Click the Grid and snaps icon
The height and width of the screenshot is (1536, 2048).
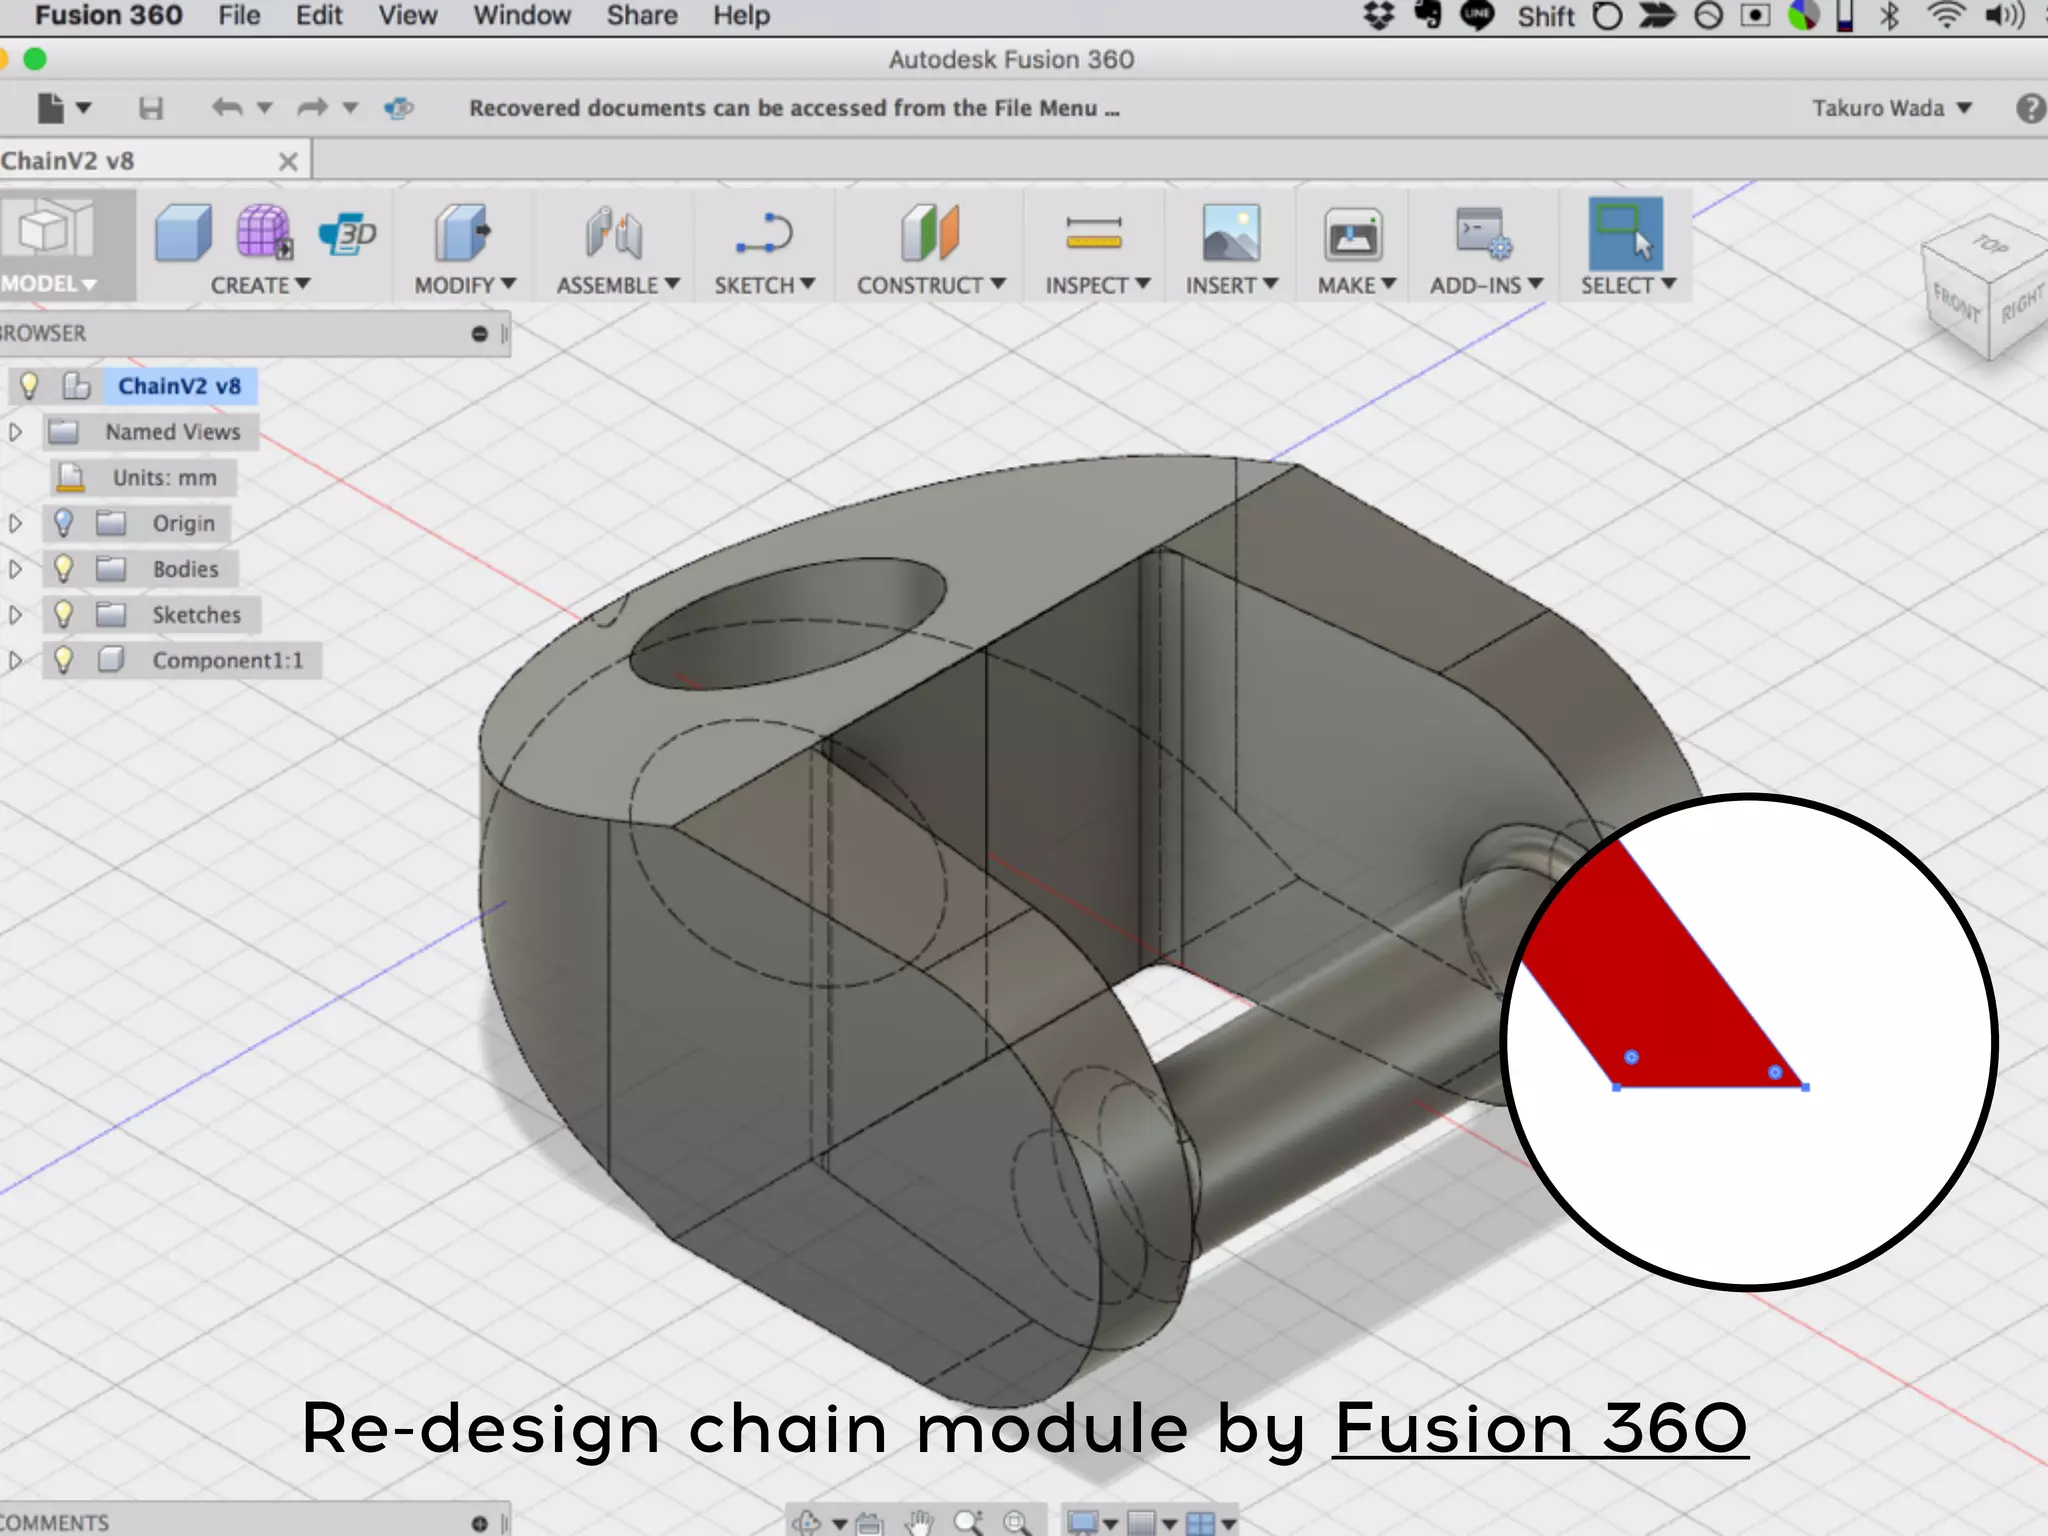tap(1142, 1523)
